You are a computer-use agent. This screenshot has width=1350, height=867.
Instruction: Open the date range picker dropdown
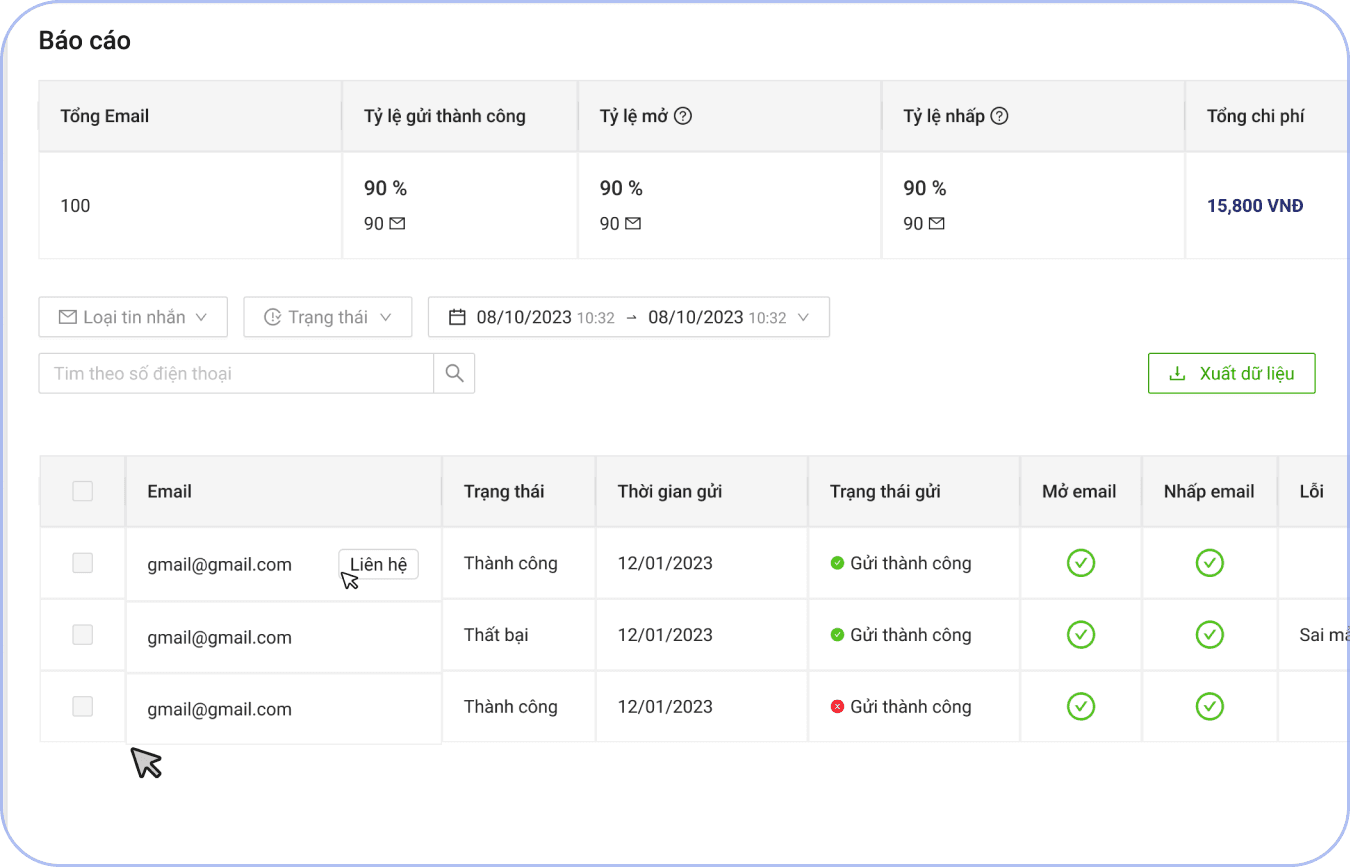tap(629, 317)
